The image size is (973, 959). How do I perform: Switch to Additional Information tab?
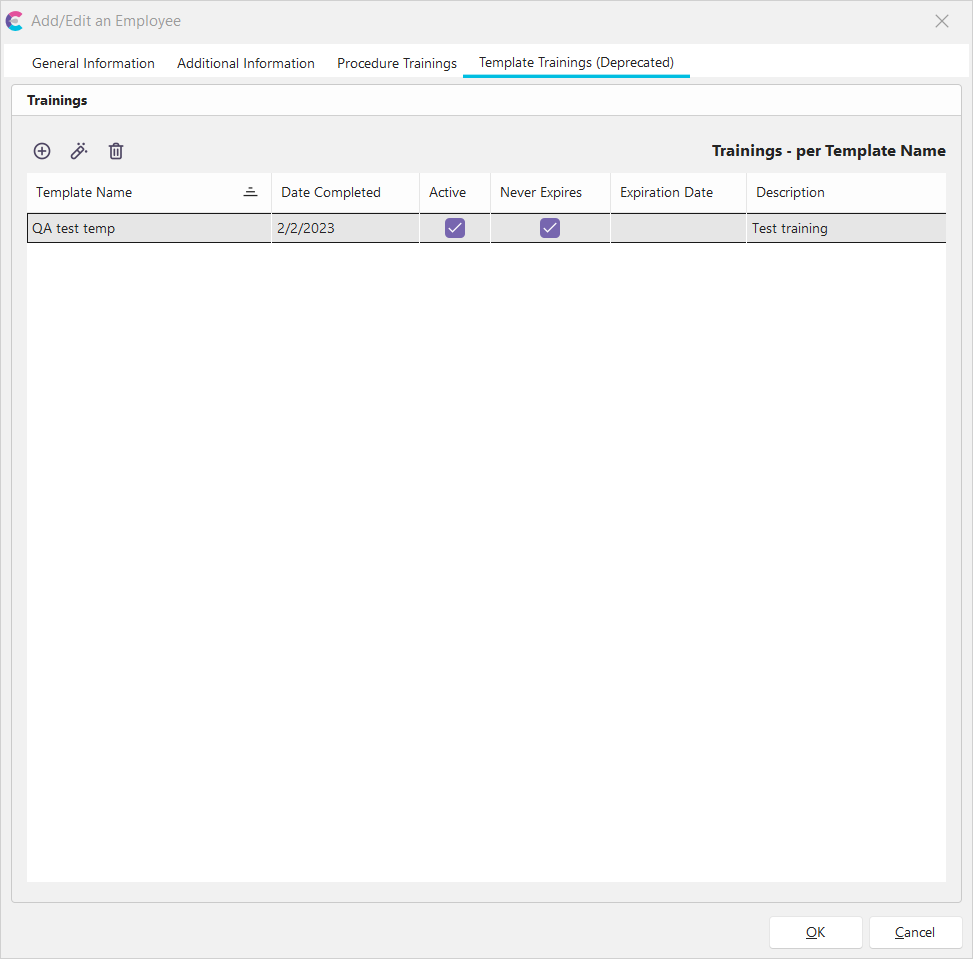(x=246, y=63)
